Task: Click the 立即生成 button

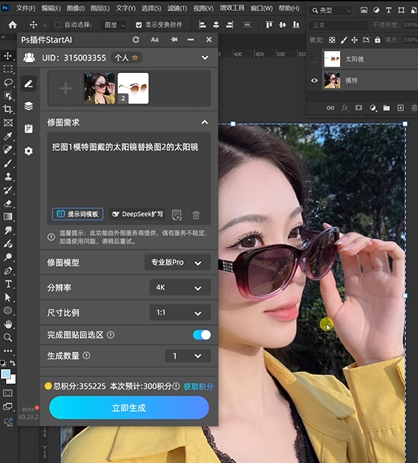Action: click(129, 408)
